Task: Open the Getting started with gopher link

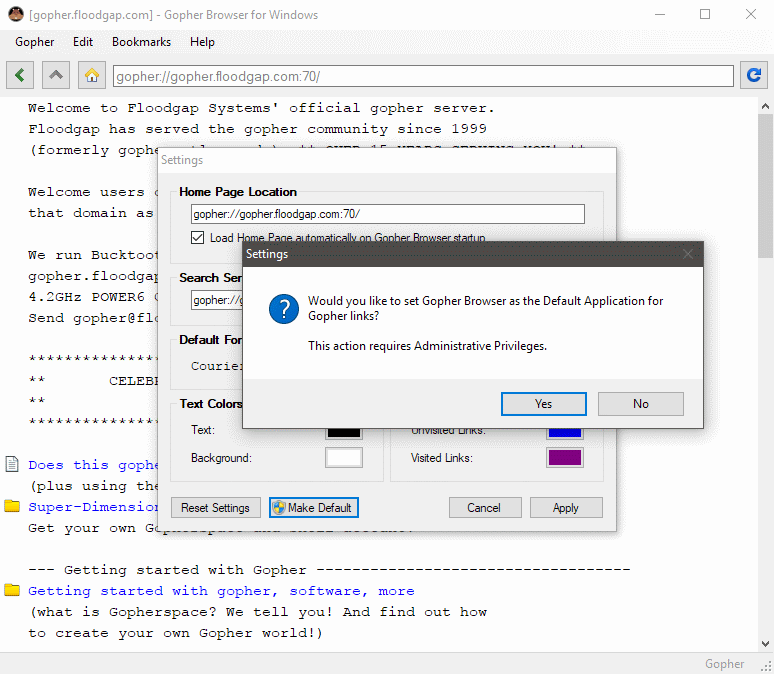Action: click(221, 591)
